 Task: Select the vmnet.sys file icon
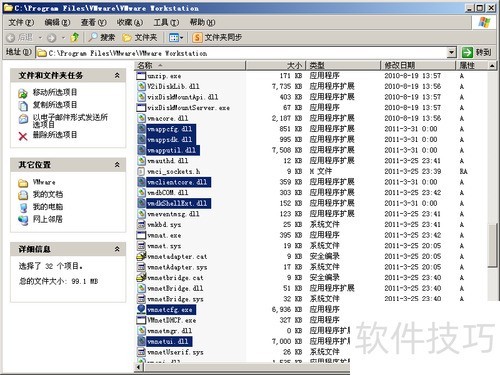141,246
